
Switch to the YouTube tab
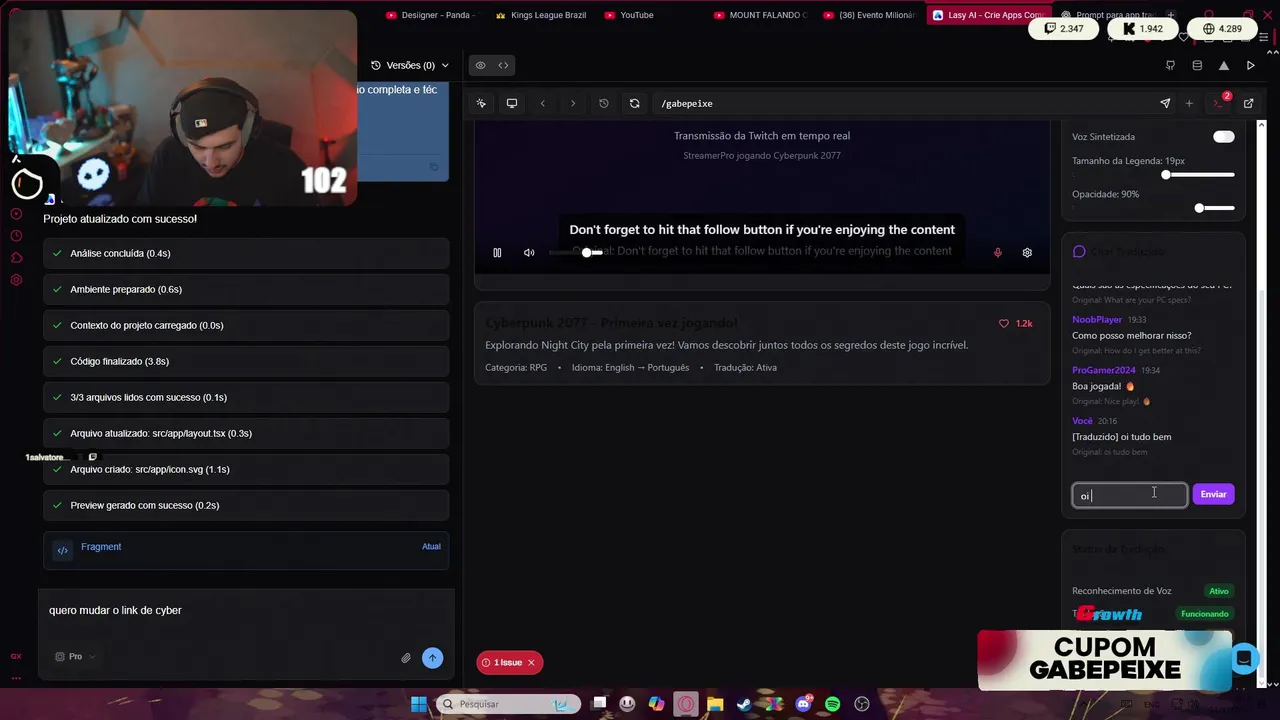(x=629, y=15)
